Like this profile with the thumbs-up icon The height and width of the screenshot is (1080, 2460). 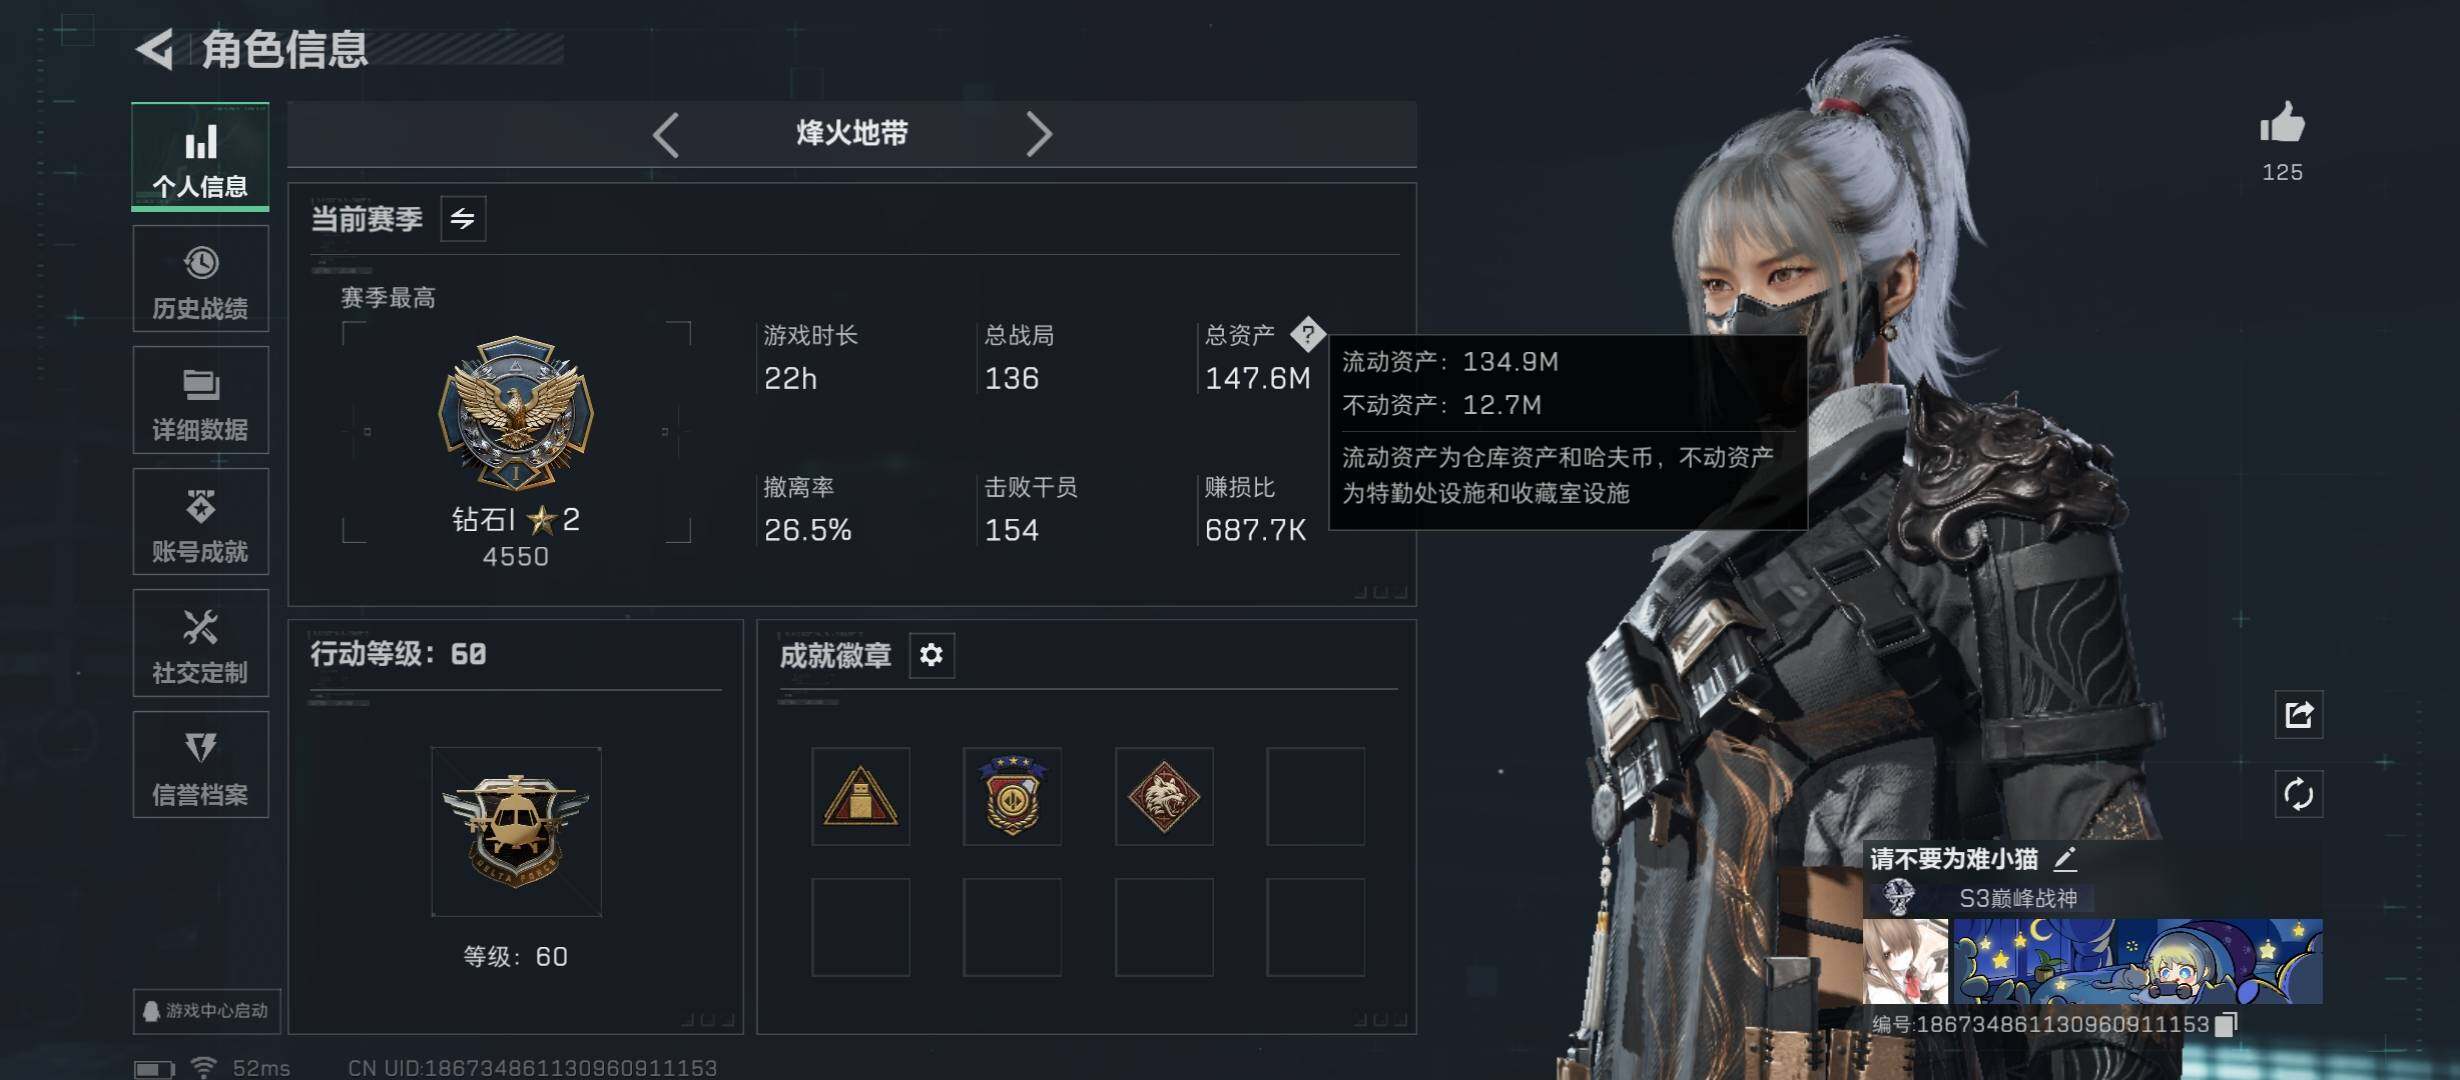point(2282,125)
